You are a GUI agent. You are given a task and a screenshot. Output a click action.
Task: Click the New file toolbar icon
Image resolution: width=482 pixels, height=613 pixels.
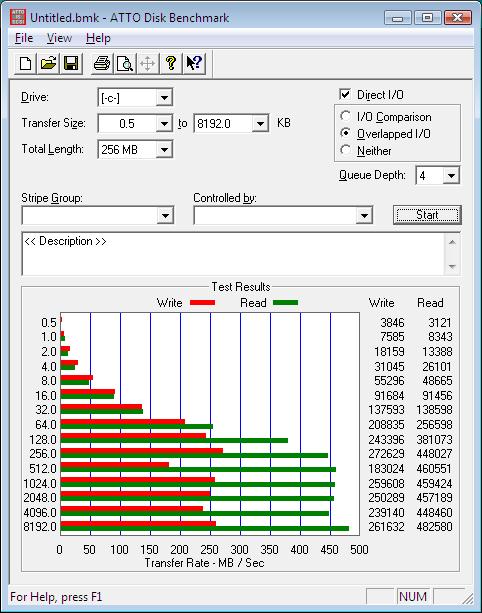25,63
